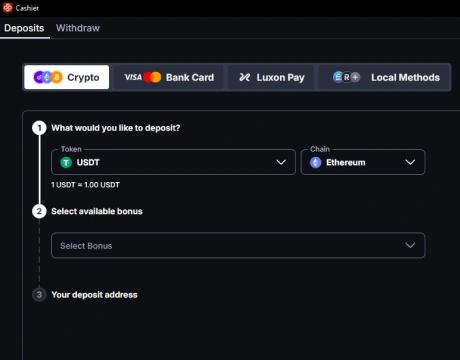The height and width of the screenshot is (360, 460).
Task: Click the Select Bonus chevron arrow
Action: (410, 246)
